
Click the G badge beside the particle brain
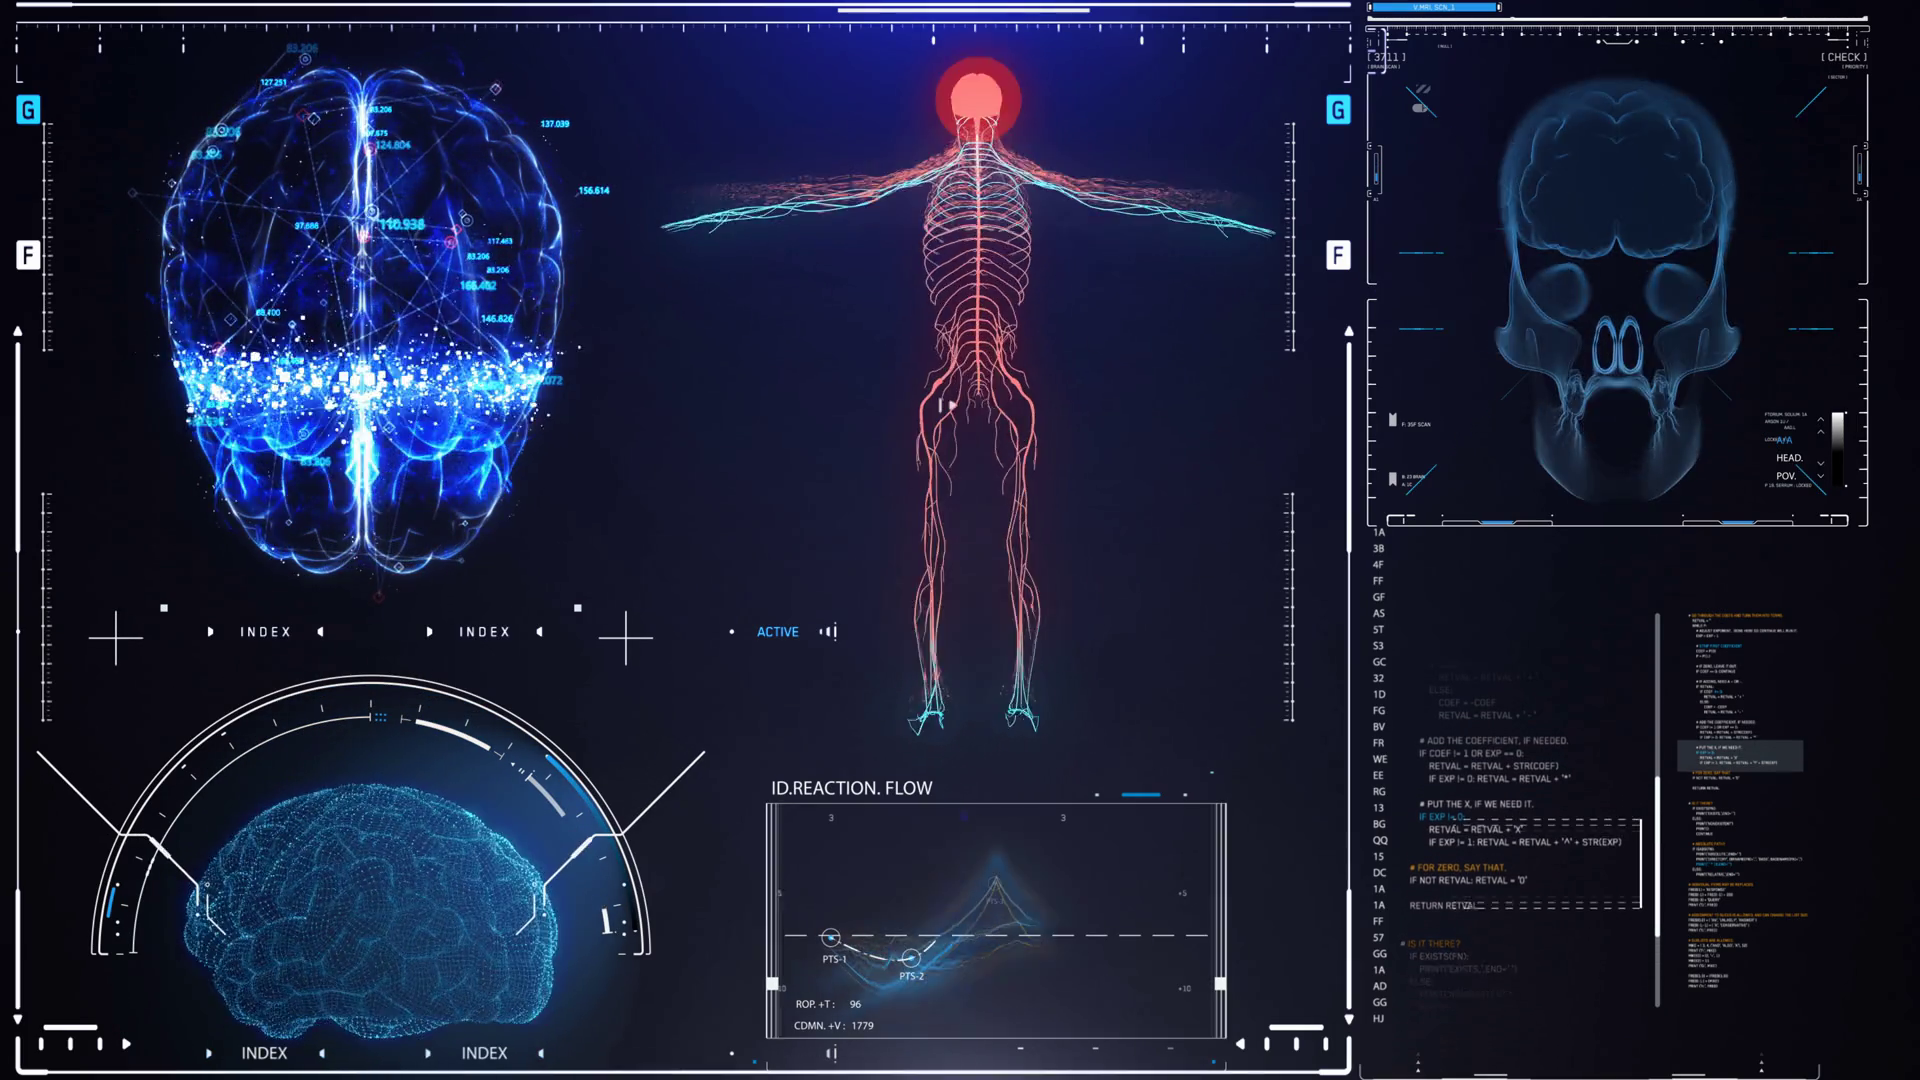click(x=28, y=110)
